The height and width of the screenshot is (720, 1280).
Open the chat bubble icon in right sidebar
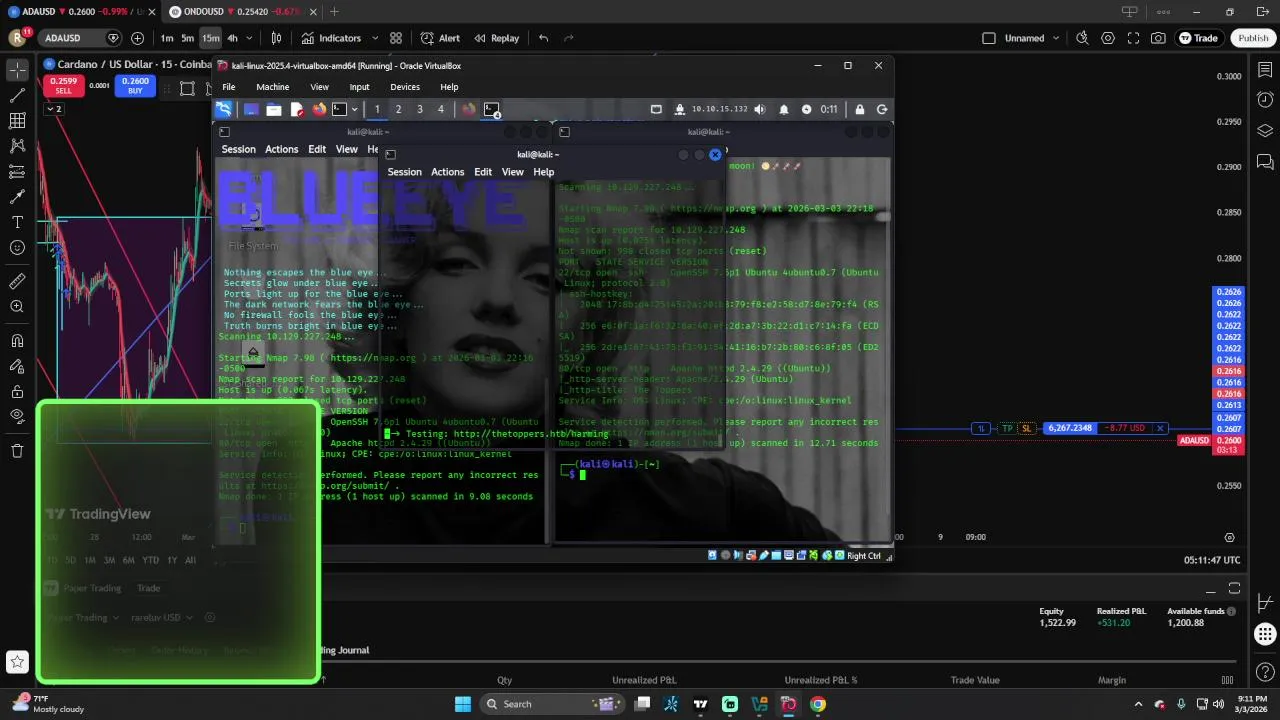(1265, 161)
